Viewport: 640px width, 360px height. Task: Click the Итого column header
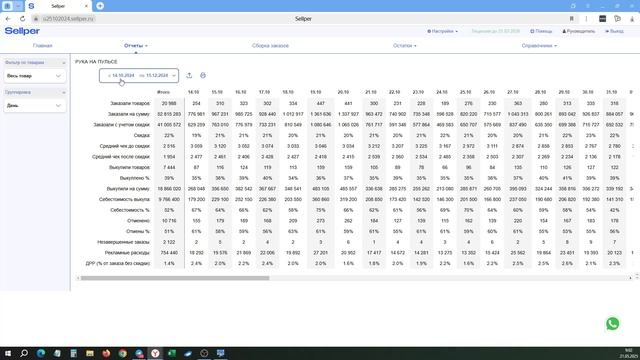[x=163, y=92]
